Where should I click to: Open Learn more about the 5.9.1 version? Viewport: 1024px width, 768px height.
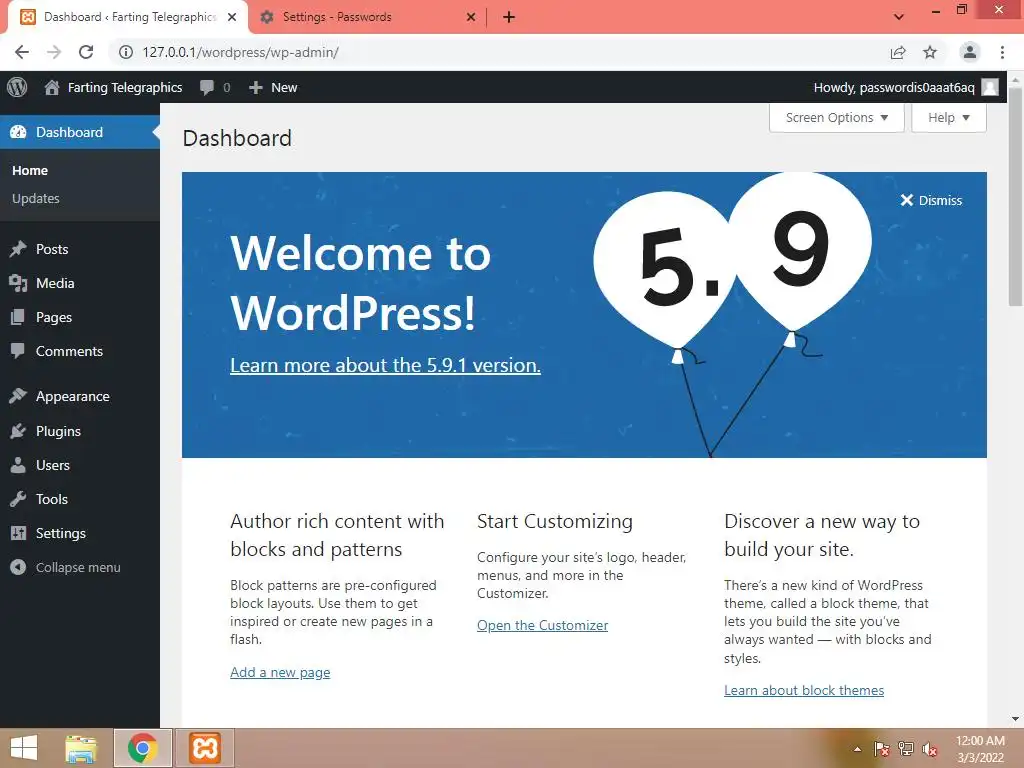pyautogui.click(x=385, y=365)
